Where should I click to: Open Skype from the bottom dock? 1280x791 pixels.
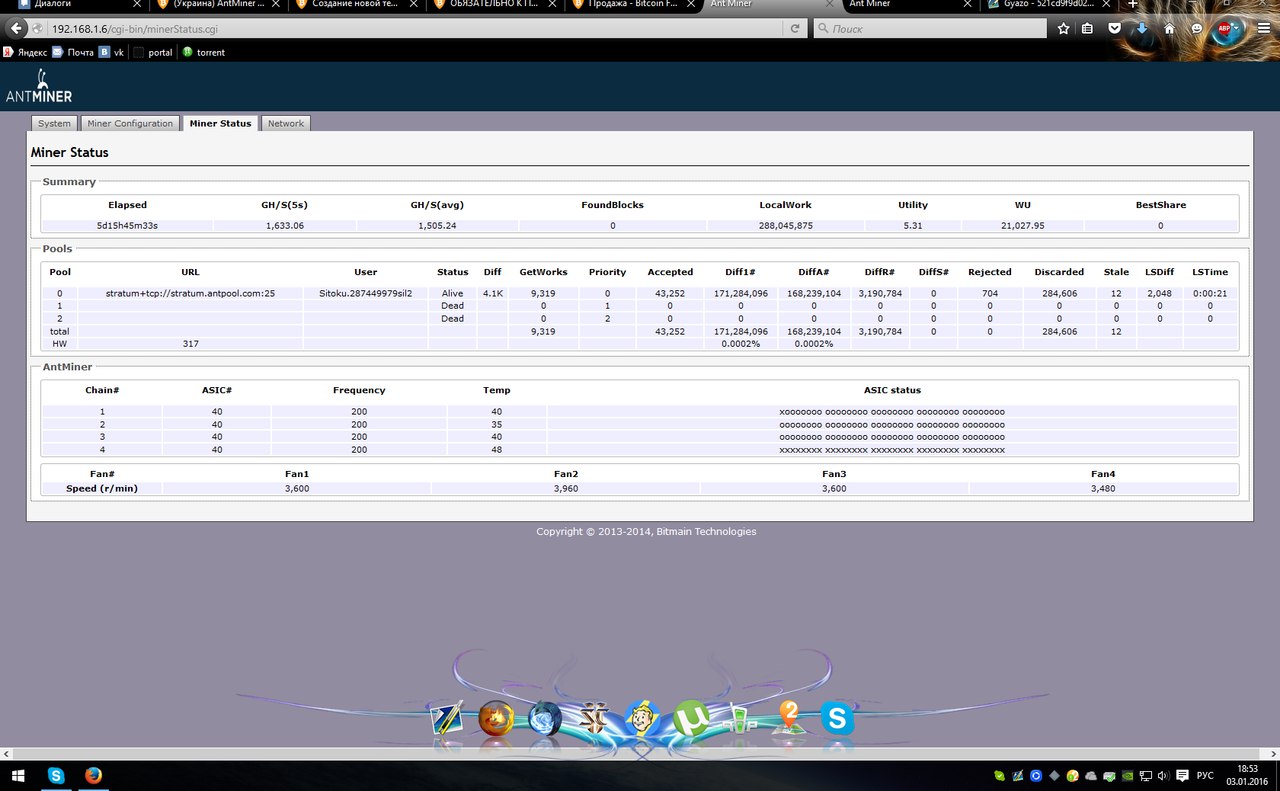click(x=837, y=718)
